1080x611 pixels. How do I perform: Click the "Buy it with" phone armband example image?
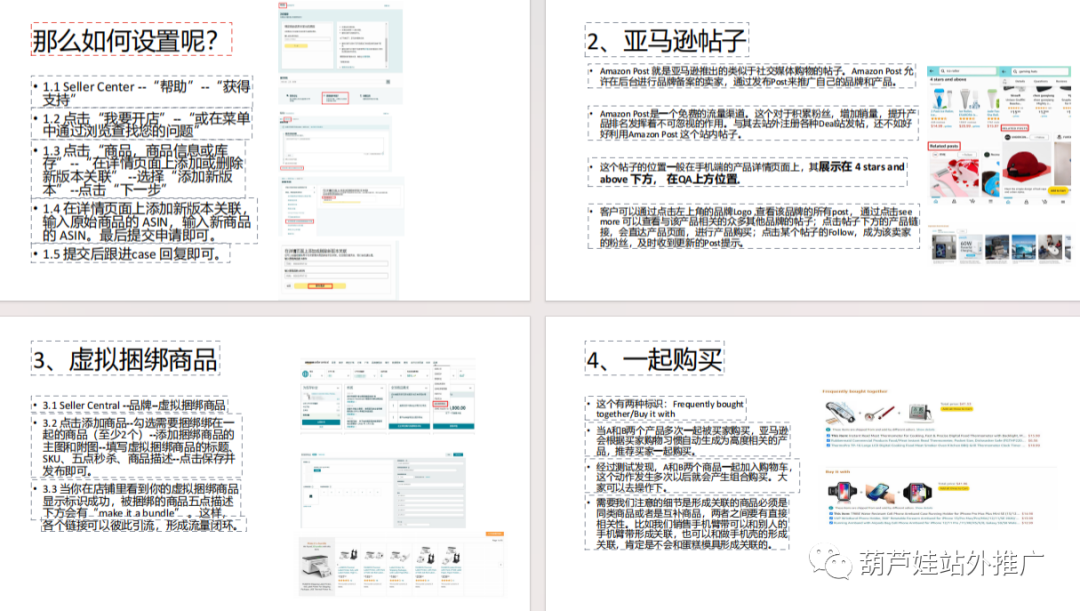(931, 497)
